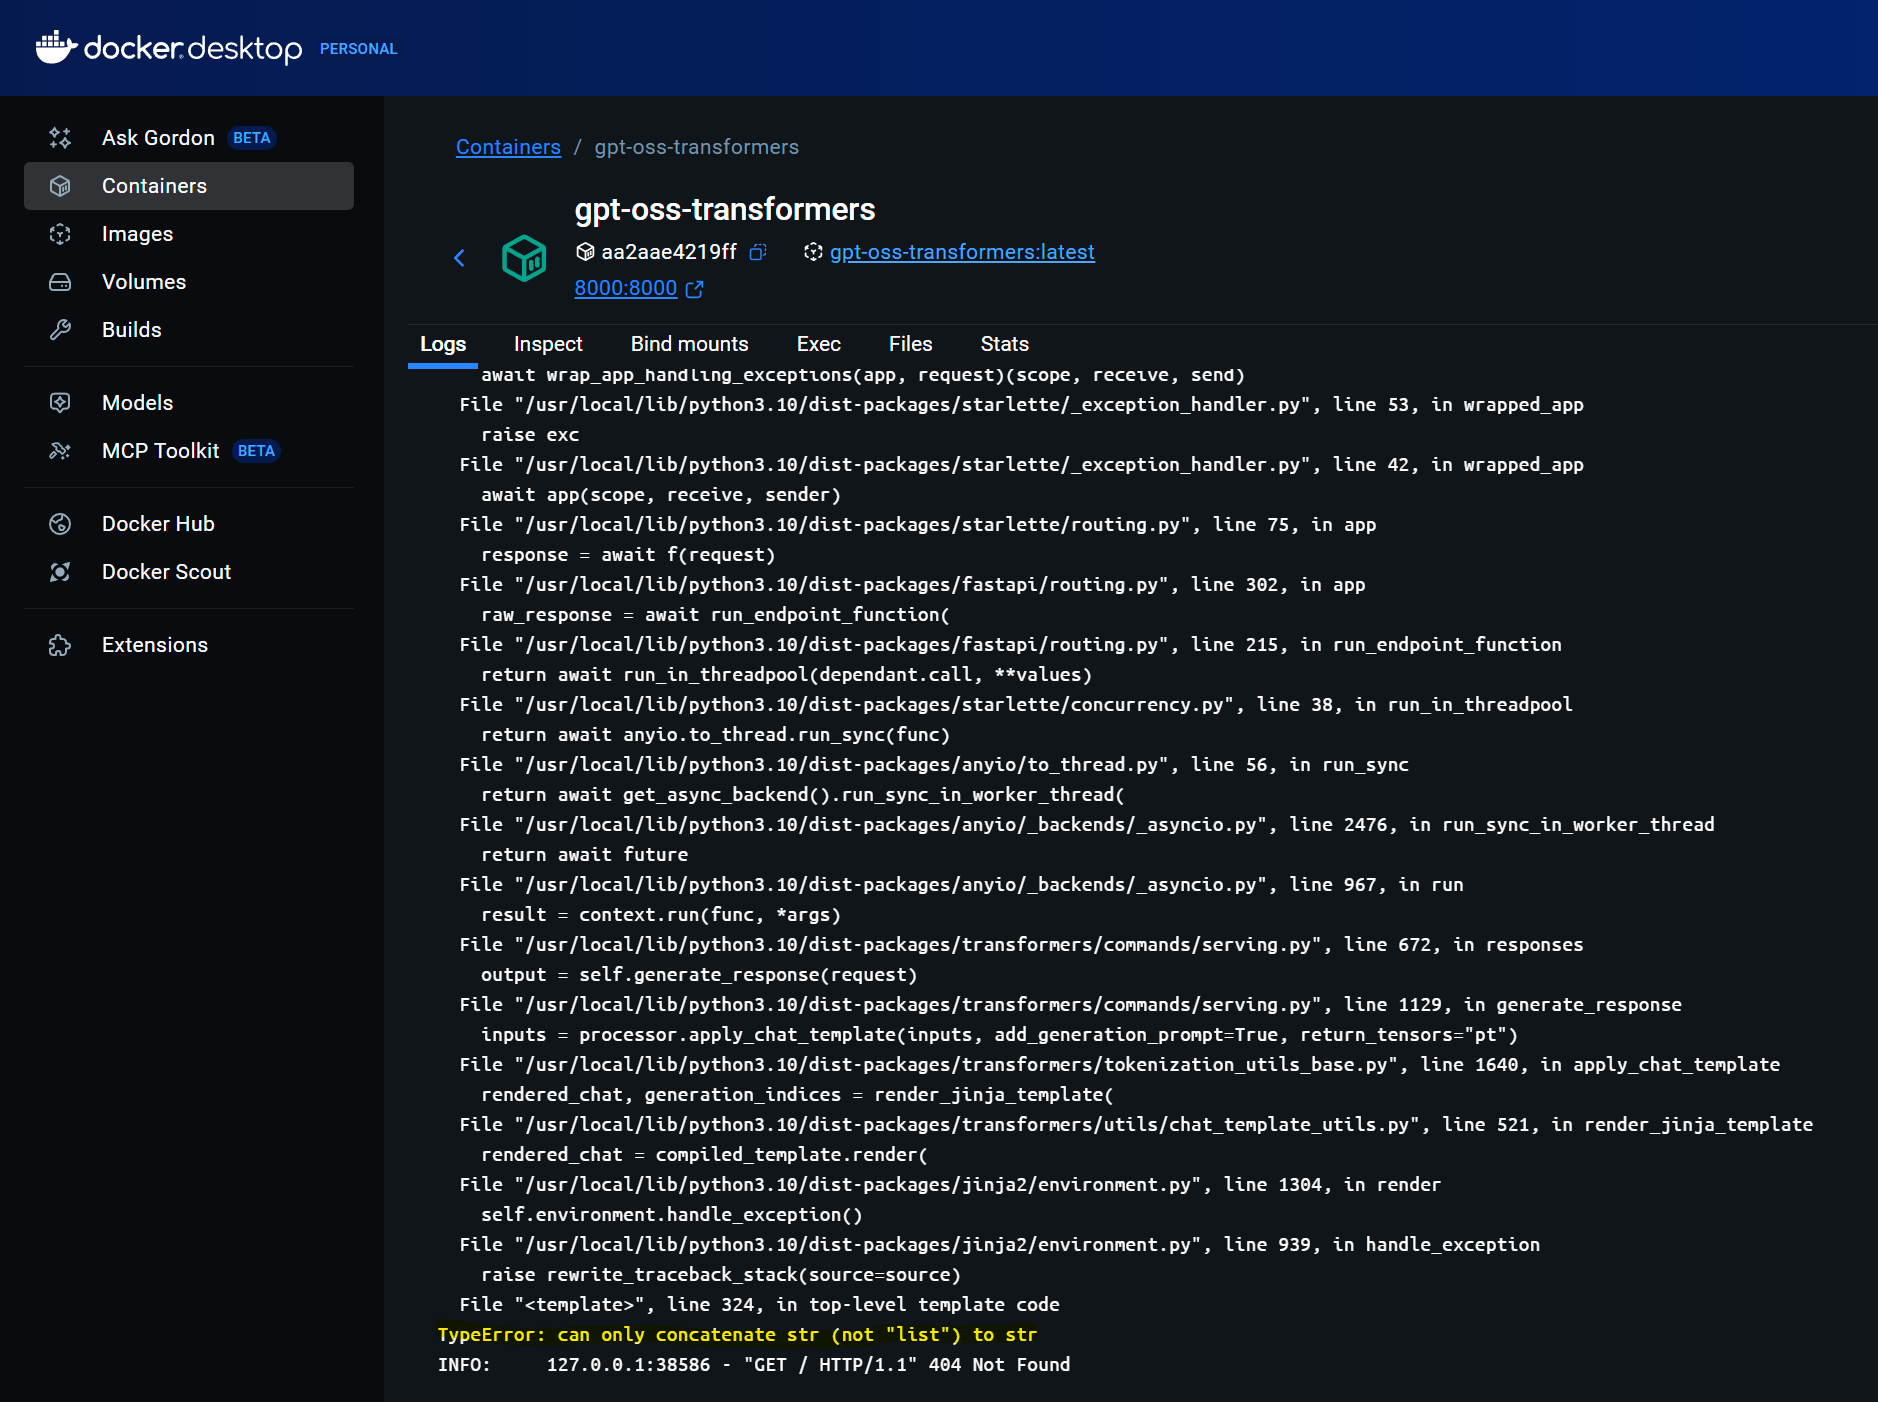Click the image icon before gpt-oss-transformers:latest

click(x=813, y=252)
